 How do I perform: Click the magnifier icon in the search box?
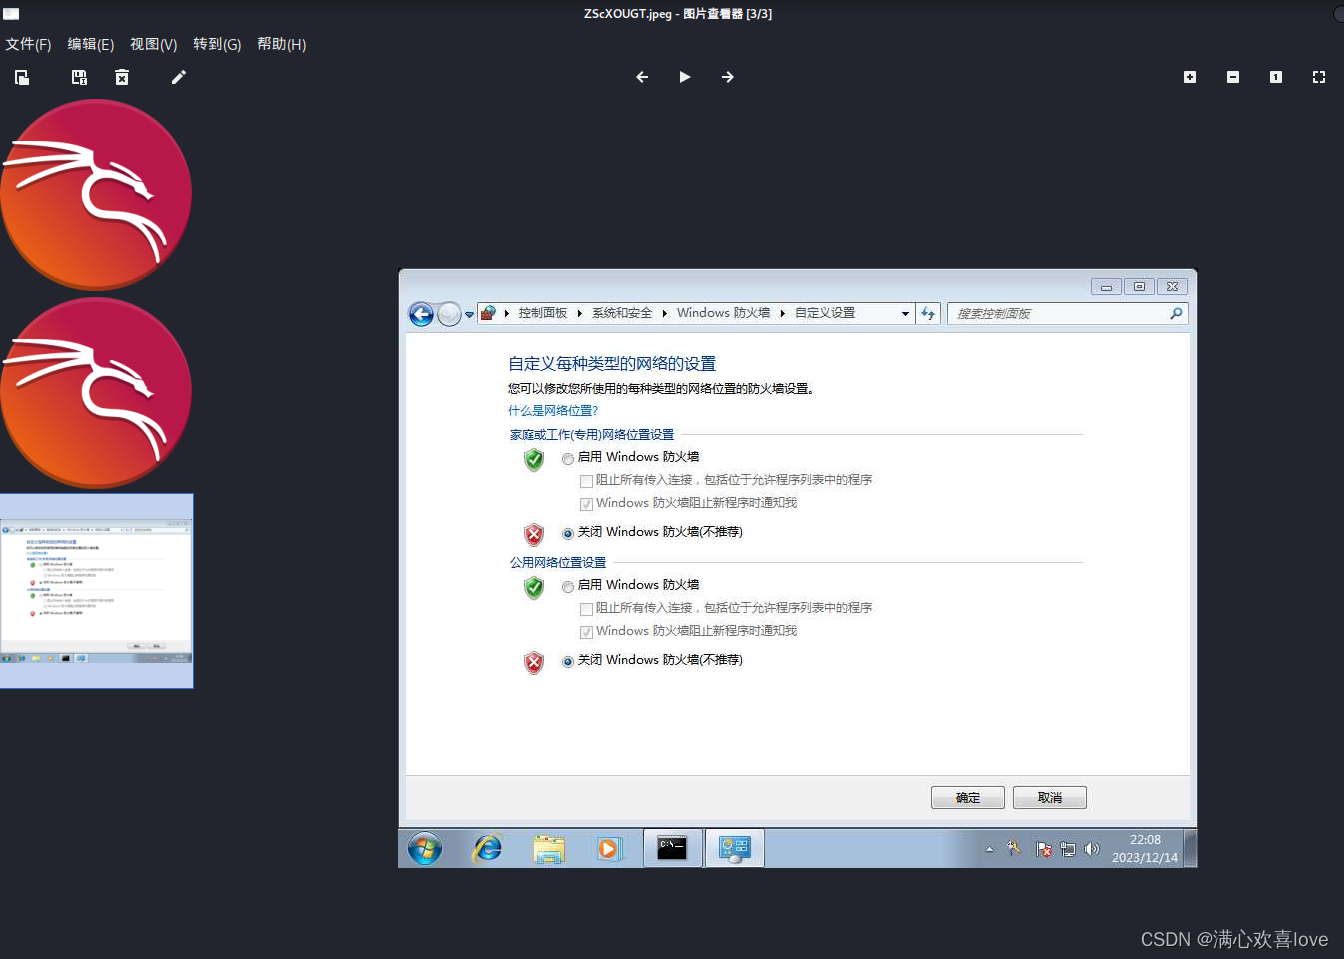(x=1176, y=314)
